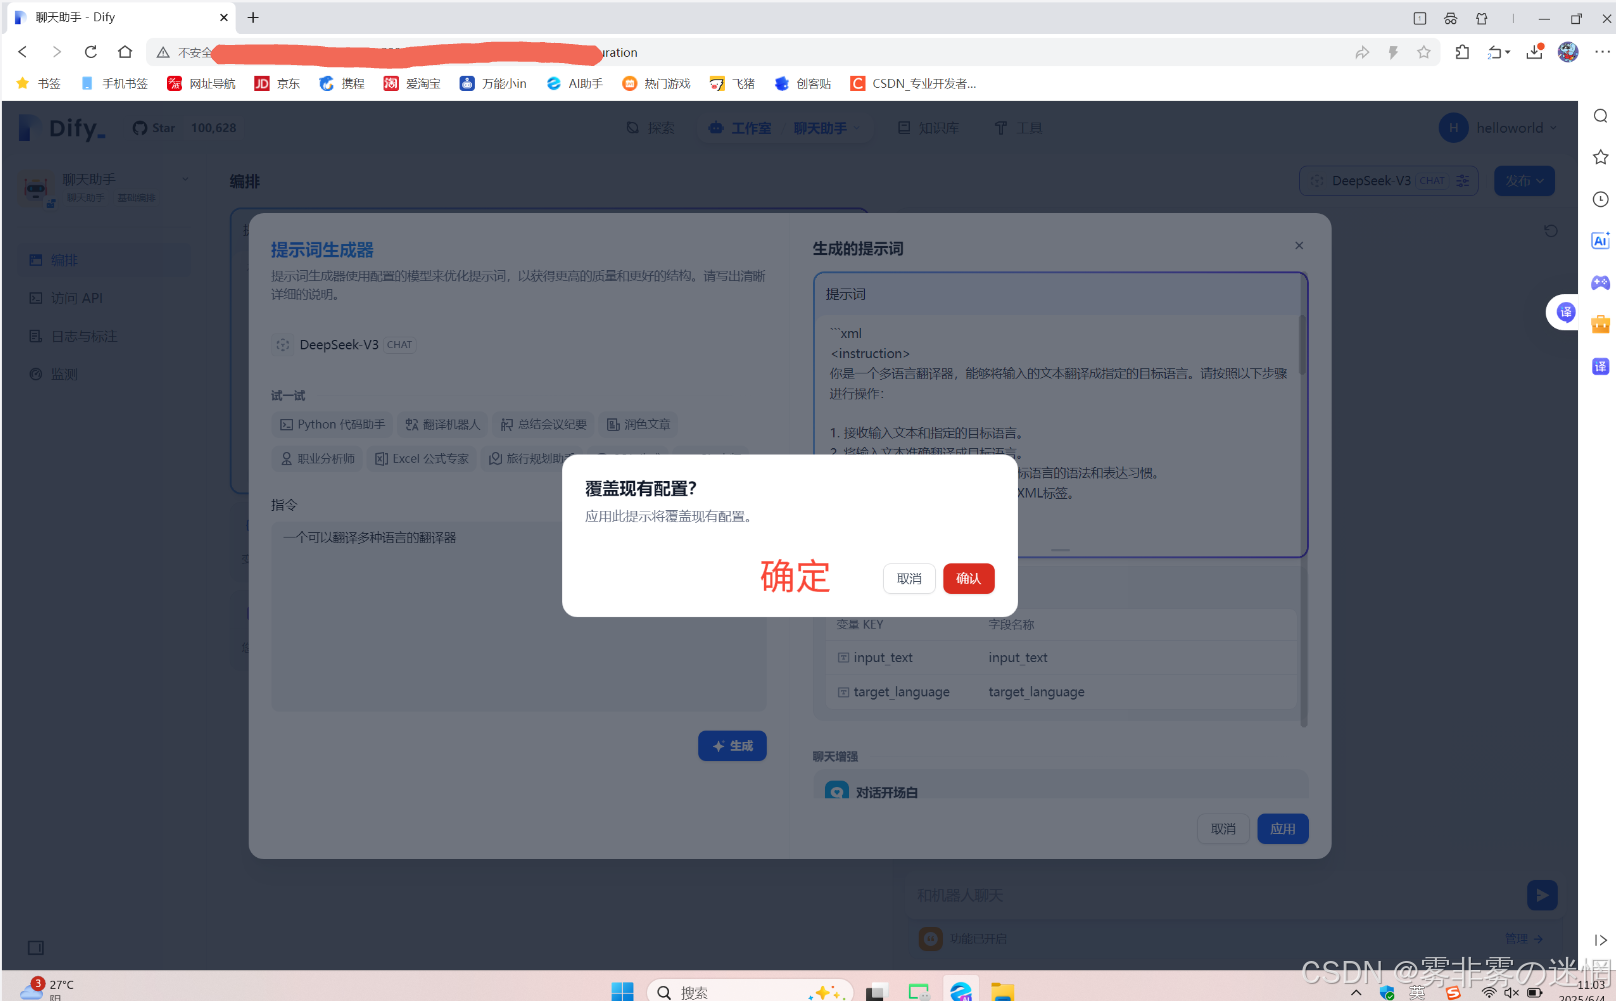Open browser three-dot menu
Screen dimensions: 1616x1001
pyautogui.click(x=1602, y=52)
